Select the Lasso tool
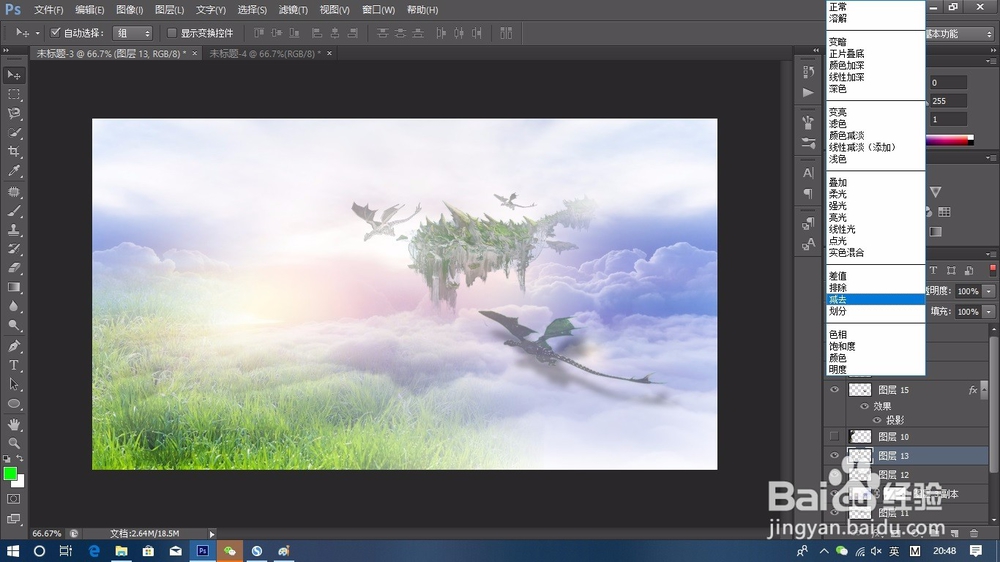 pyautogui.click(x=13, y=114)
